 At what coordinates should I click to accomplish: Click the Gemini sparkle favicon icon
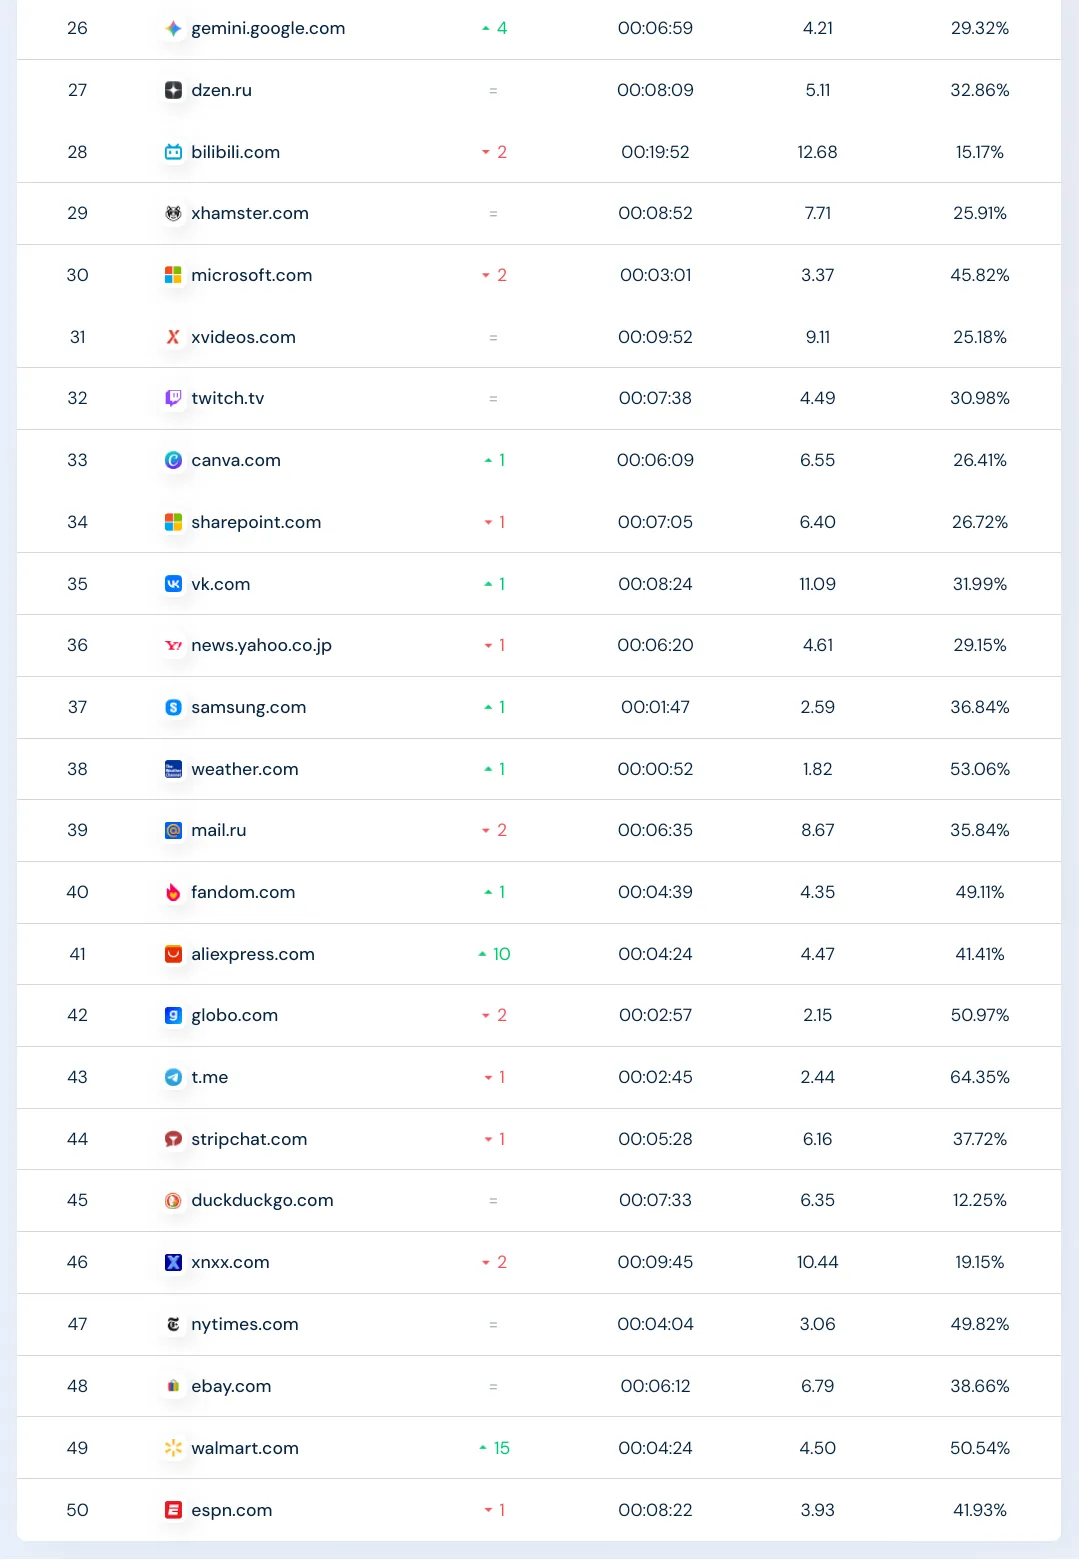point(173,29)
